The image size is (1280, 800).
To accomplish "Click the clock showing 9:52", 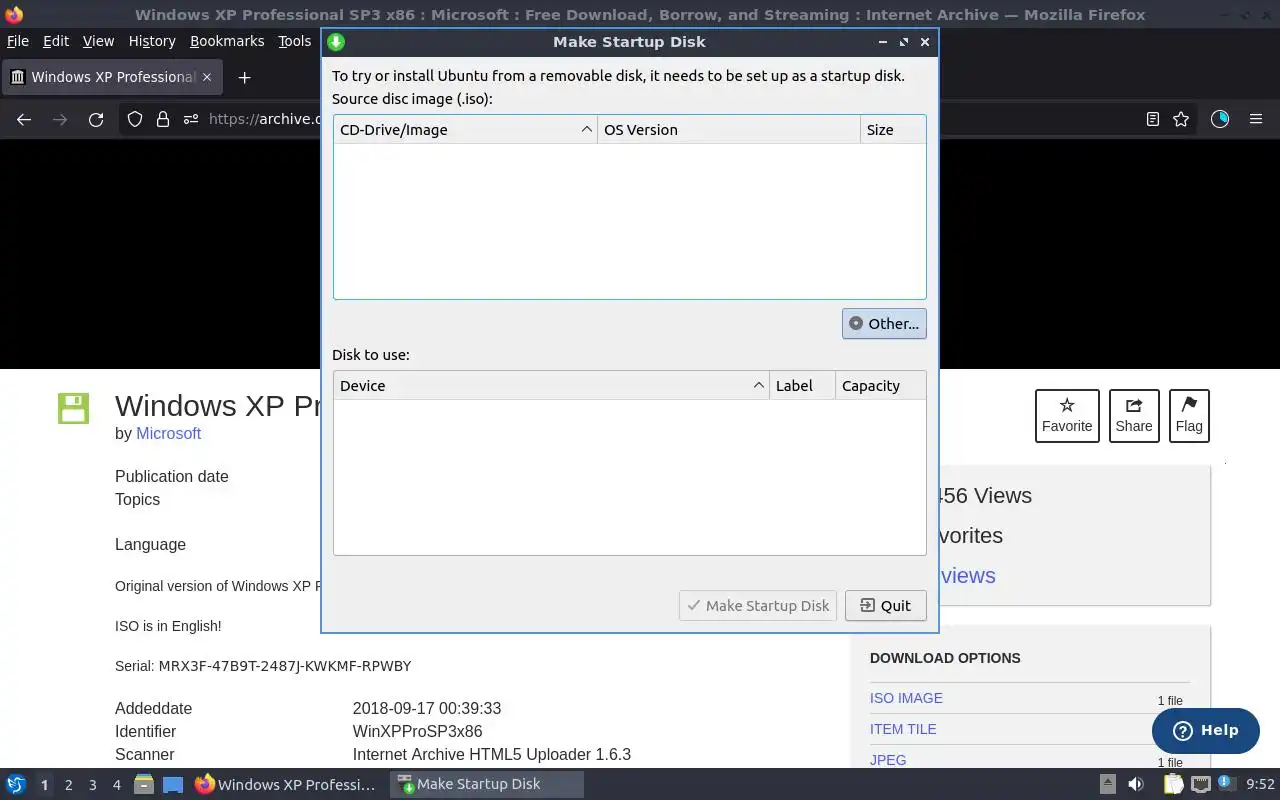I will coord(1260,785).
